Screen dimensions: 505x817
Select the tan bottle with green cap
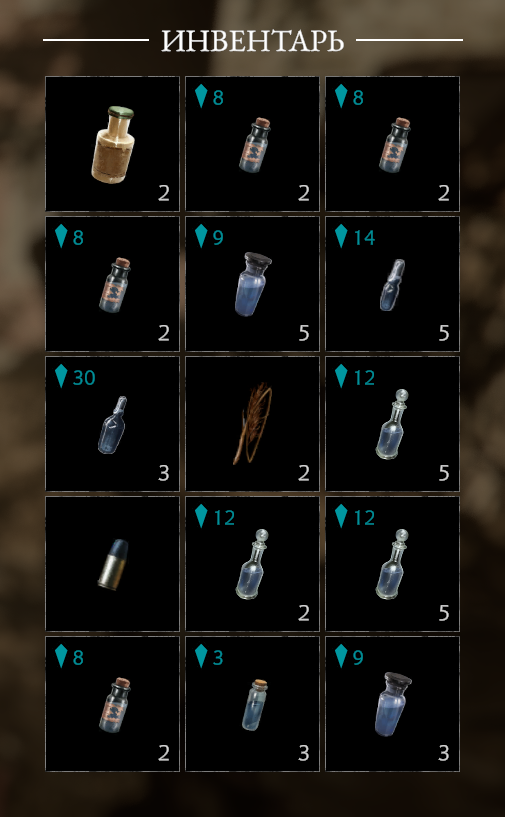112,144
